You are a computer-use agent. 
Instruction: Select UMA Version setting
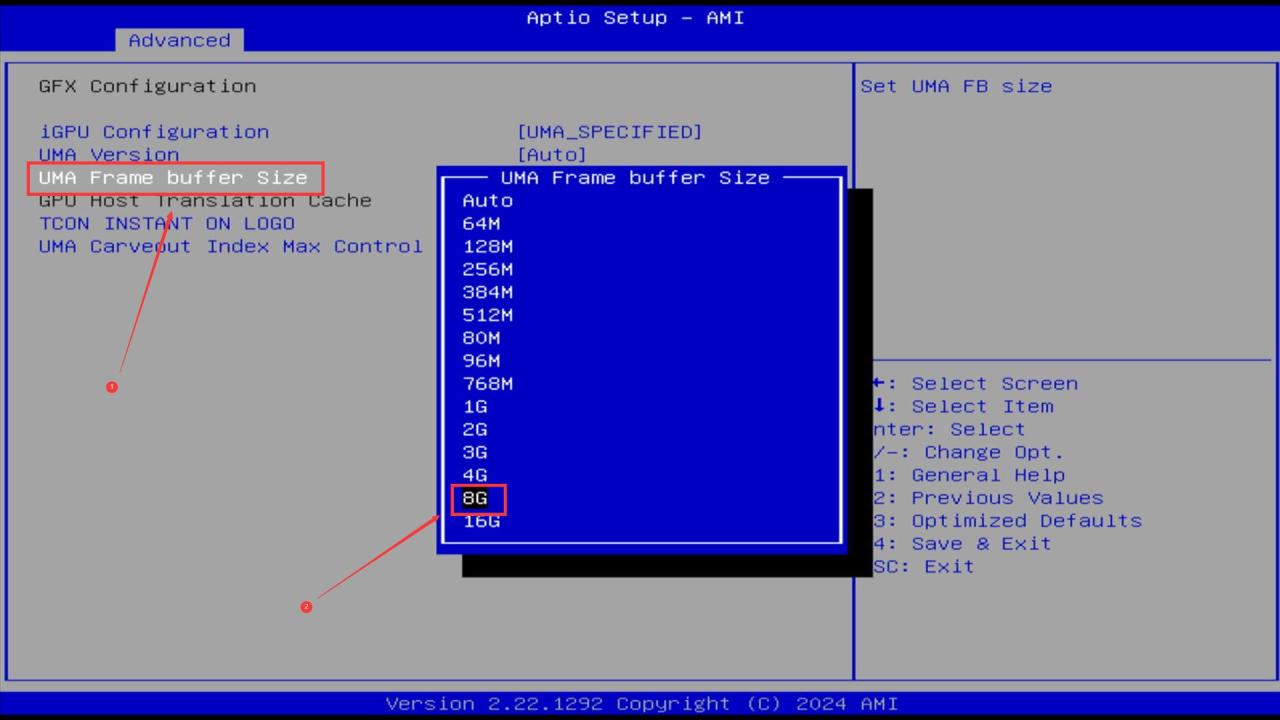pos(109,155)
